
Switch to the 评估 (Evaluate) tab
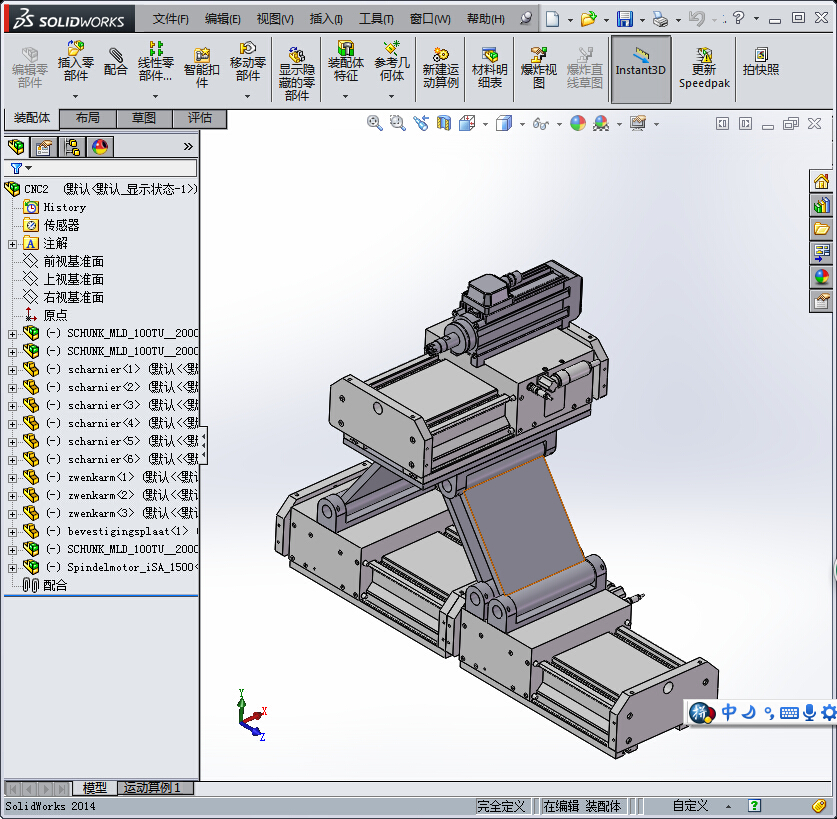click(x=199, y=118)
